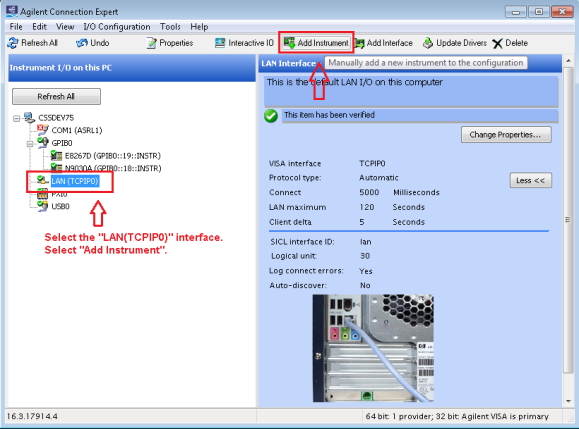Click the computer rear-panel LAN photo
The height and width of the screenshot is (429, 579).
[x=373, y=348]
